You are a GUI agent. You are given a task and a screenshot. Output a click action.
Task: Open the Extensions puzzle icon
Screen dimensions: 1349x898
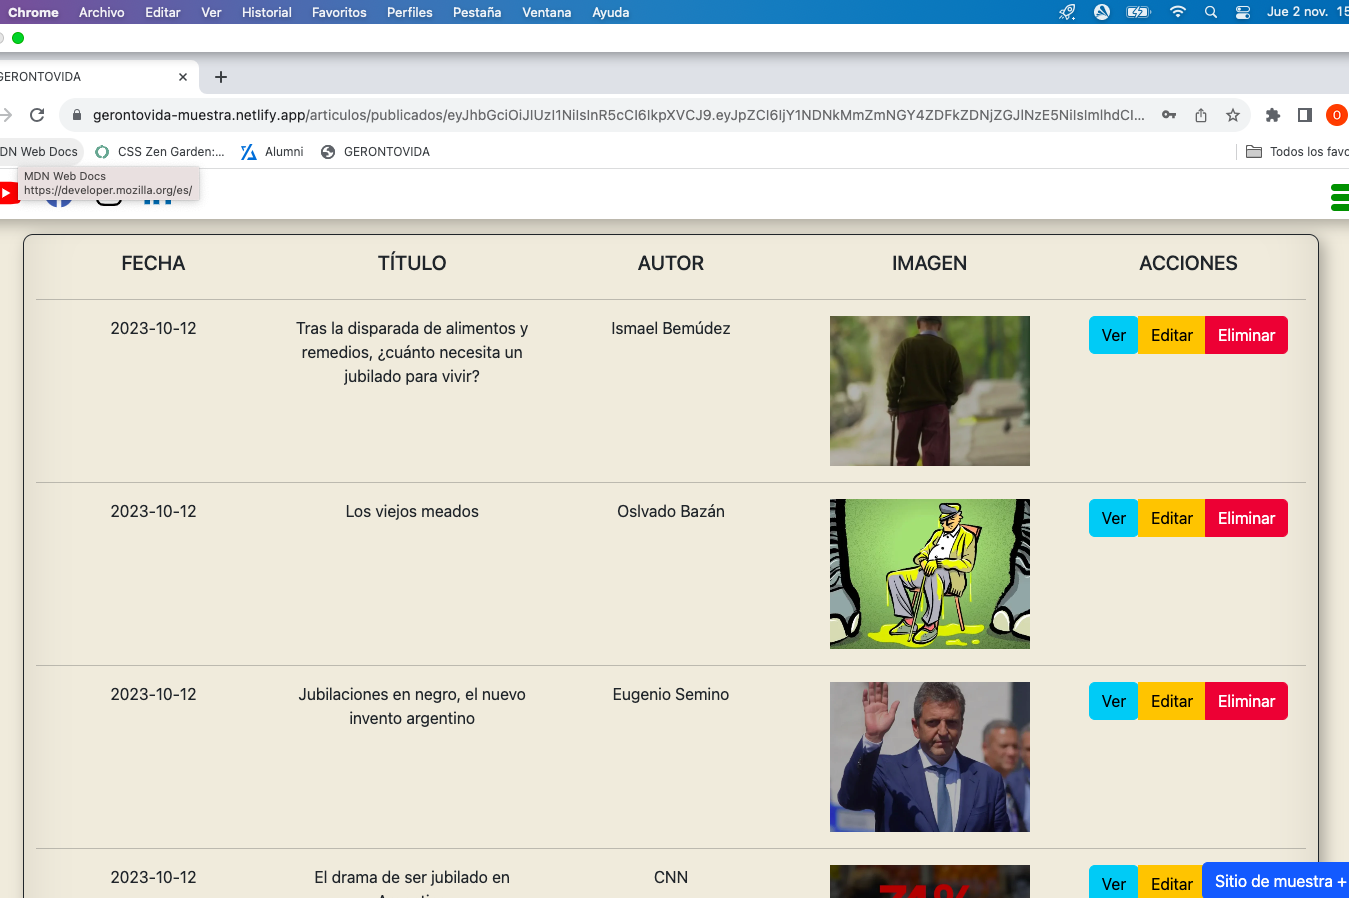[x=1273, y=115]
